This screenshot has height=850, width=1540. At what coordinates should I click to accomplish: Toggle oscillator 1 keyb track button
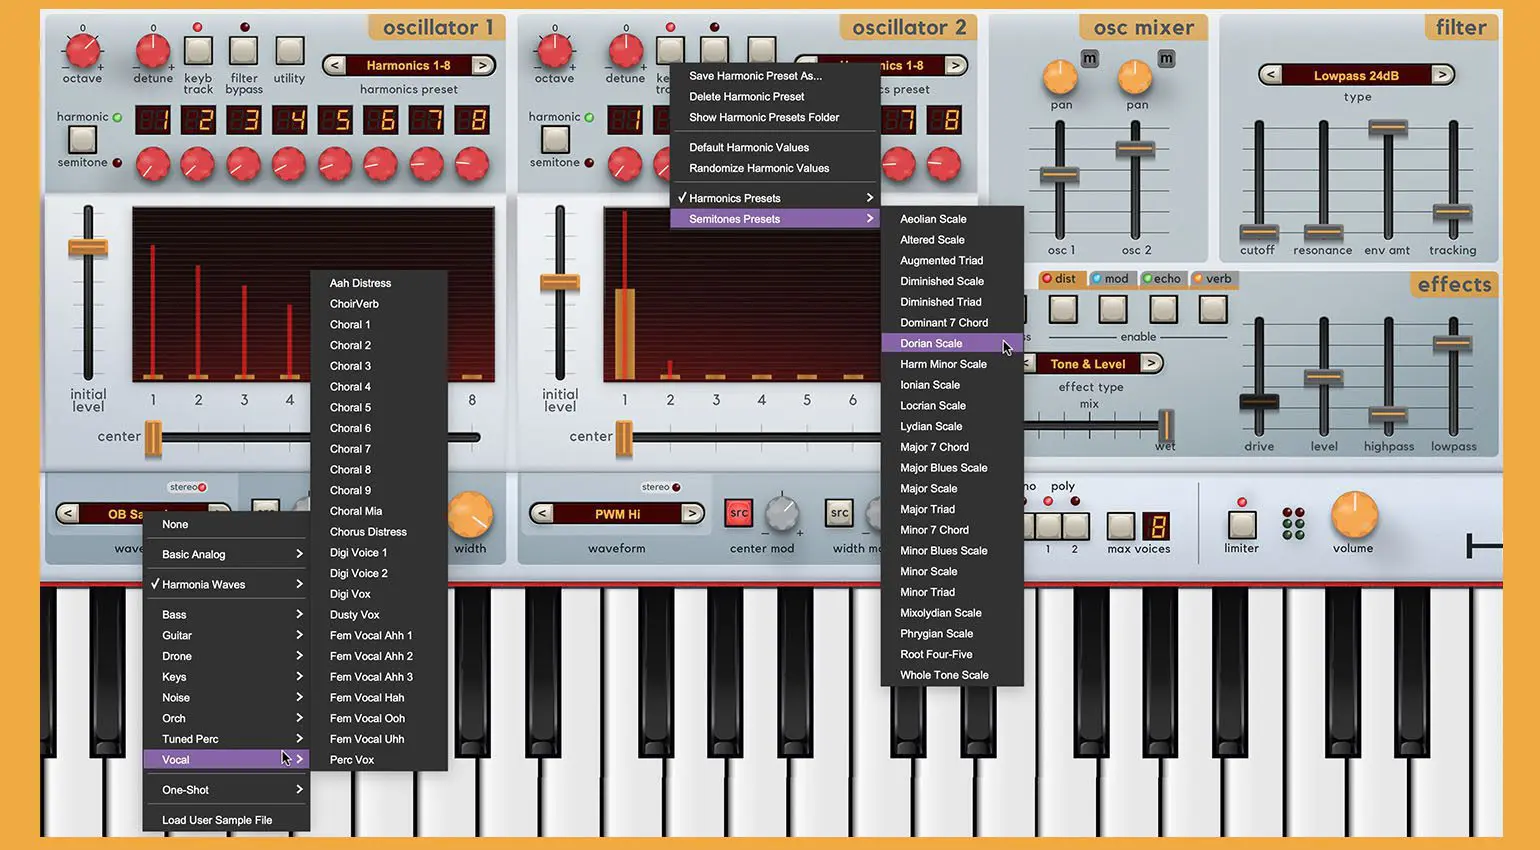coord(198,50)
